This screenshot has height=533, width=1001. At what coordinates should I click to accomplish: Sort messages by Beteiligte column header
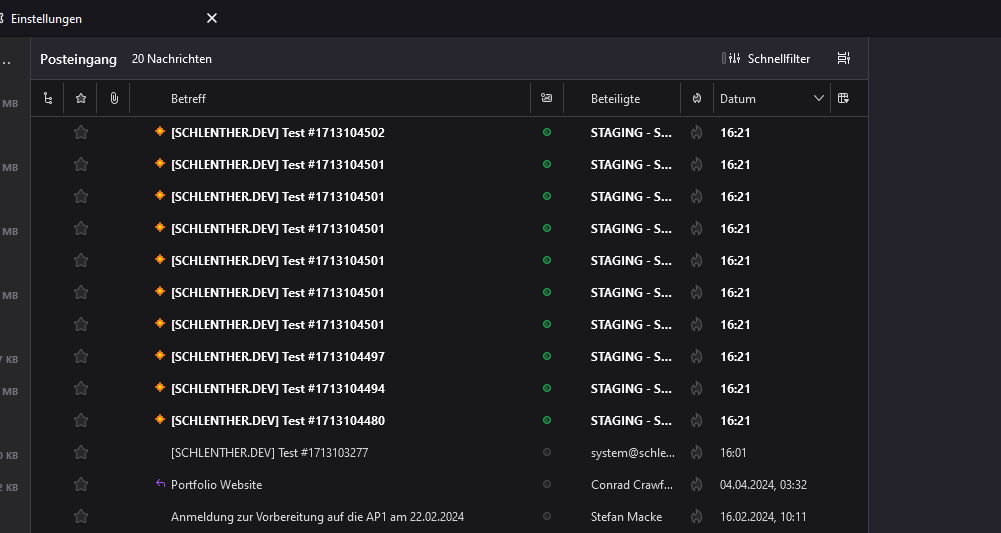[x=615, y=98]
